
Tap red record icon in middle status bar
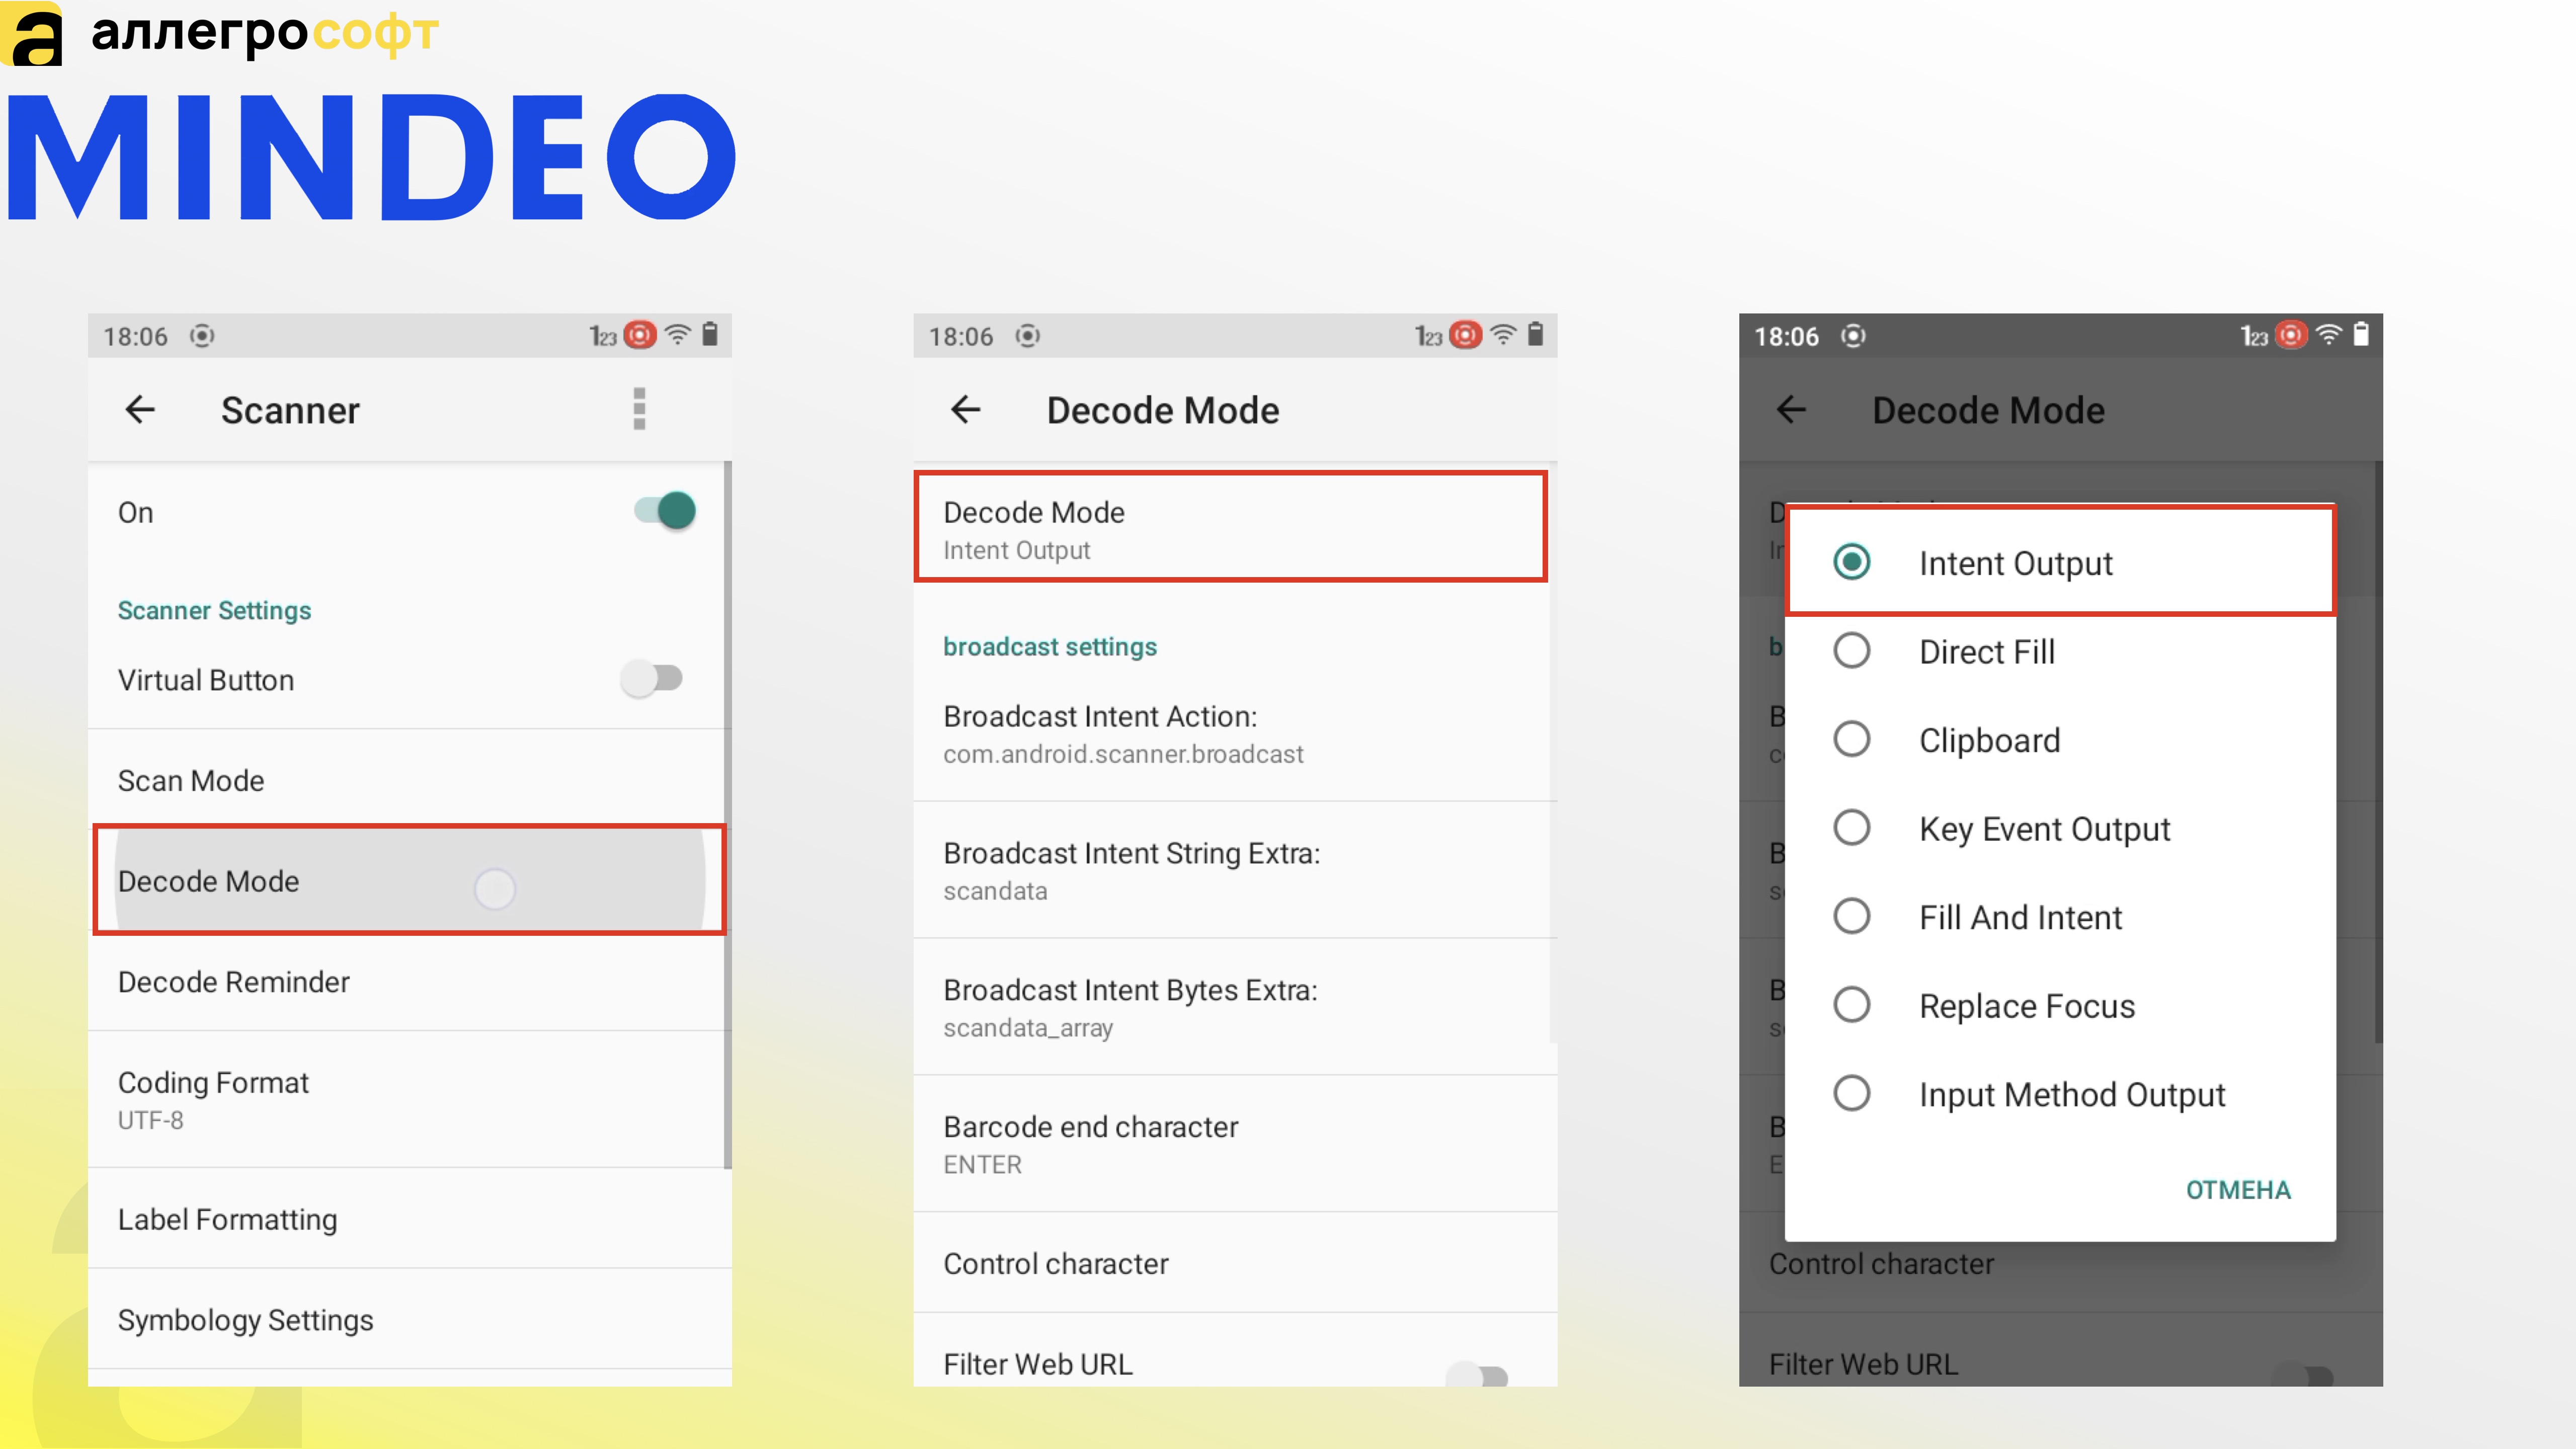point(1465,335)
